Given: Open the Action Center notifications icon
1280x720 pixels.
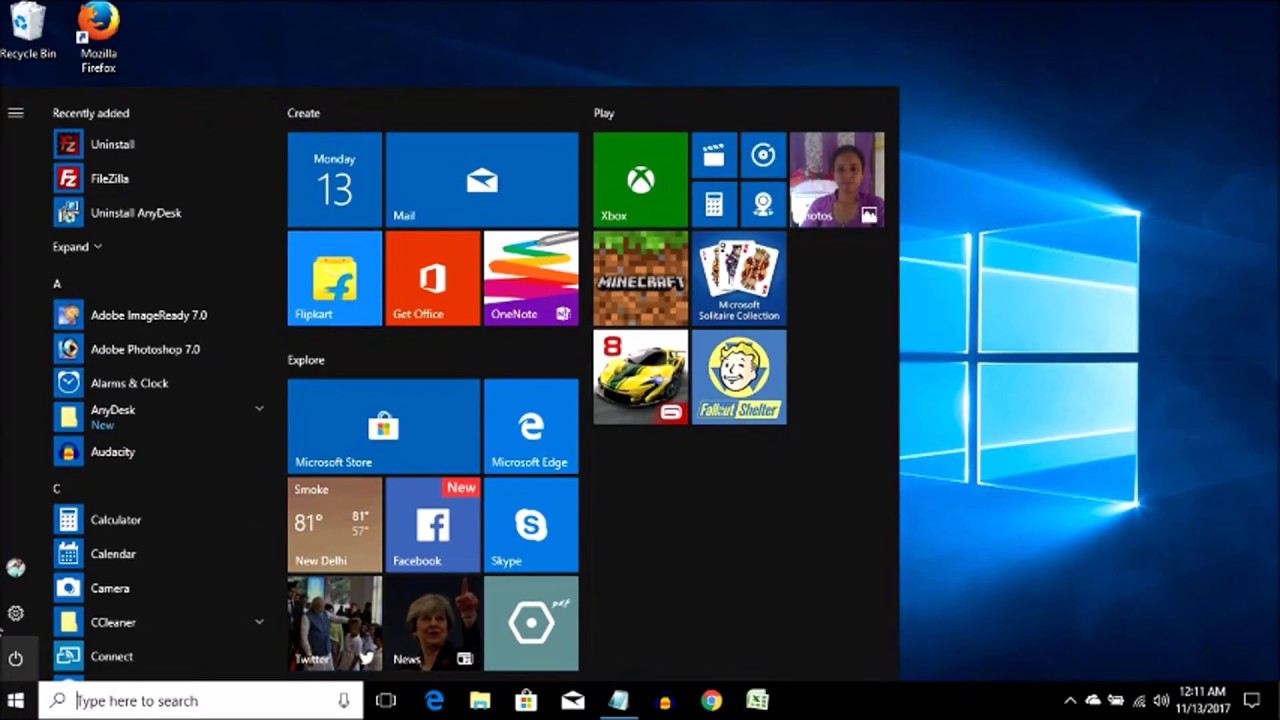Looking at the screenshot, I should coord(1251,701).
